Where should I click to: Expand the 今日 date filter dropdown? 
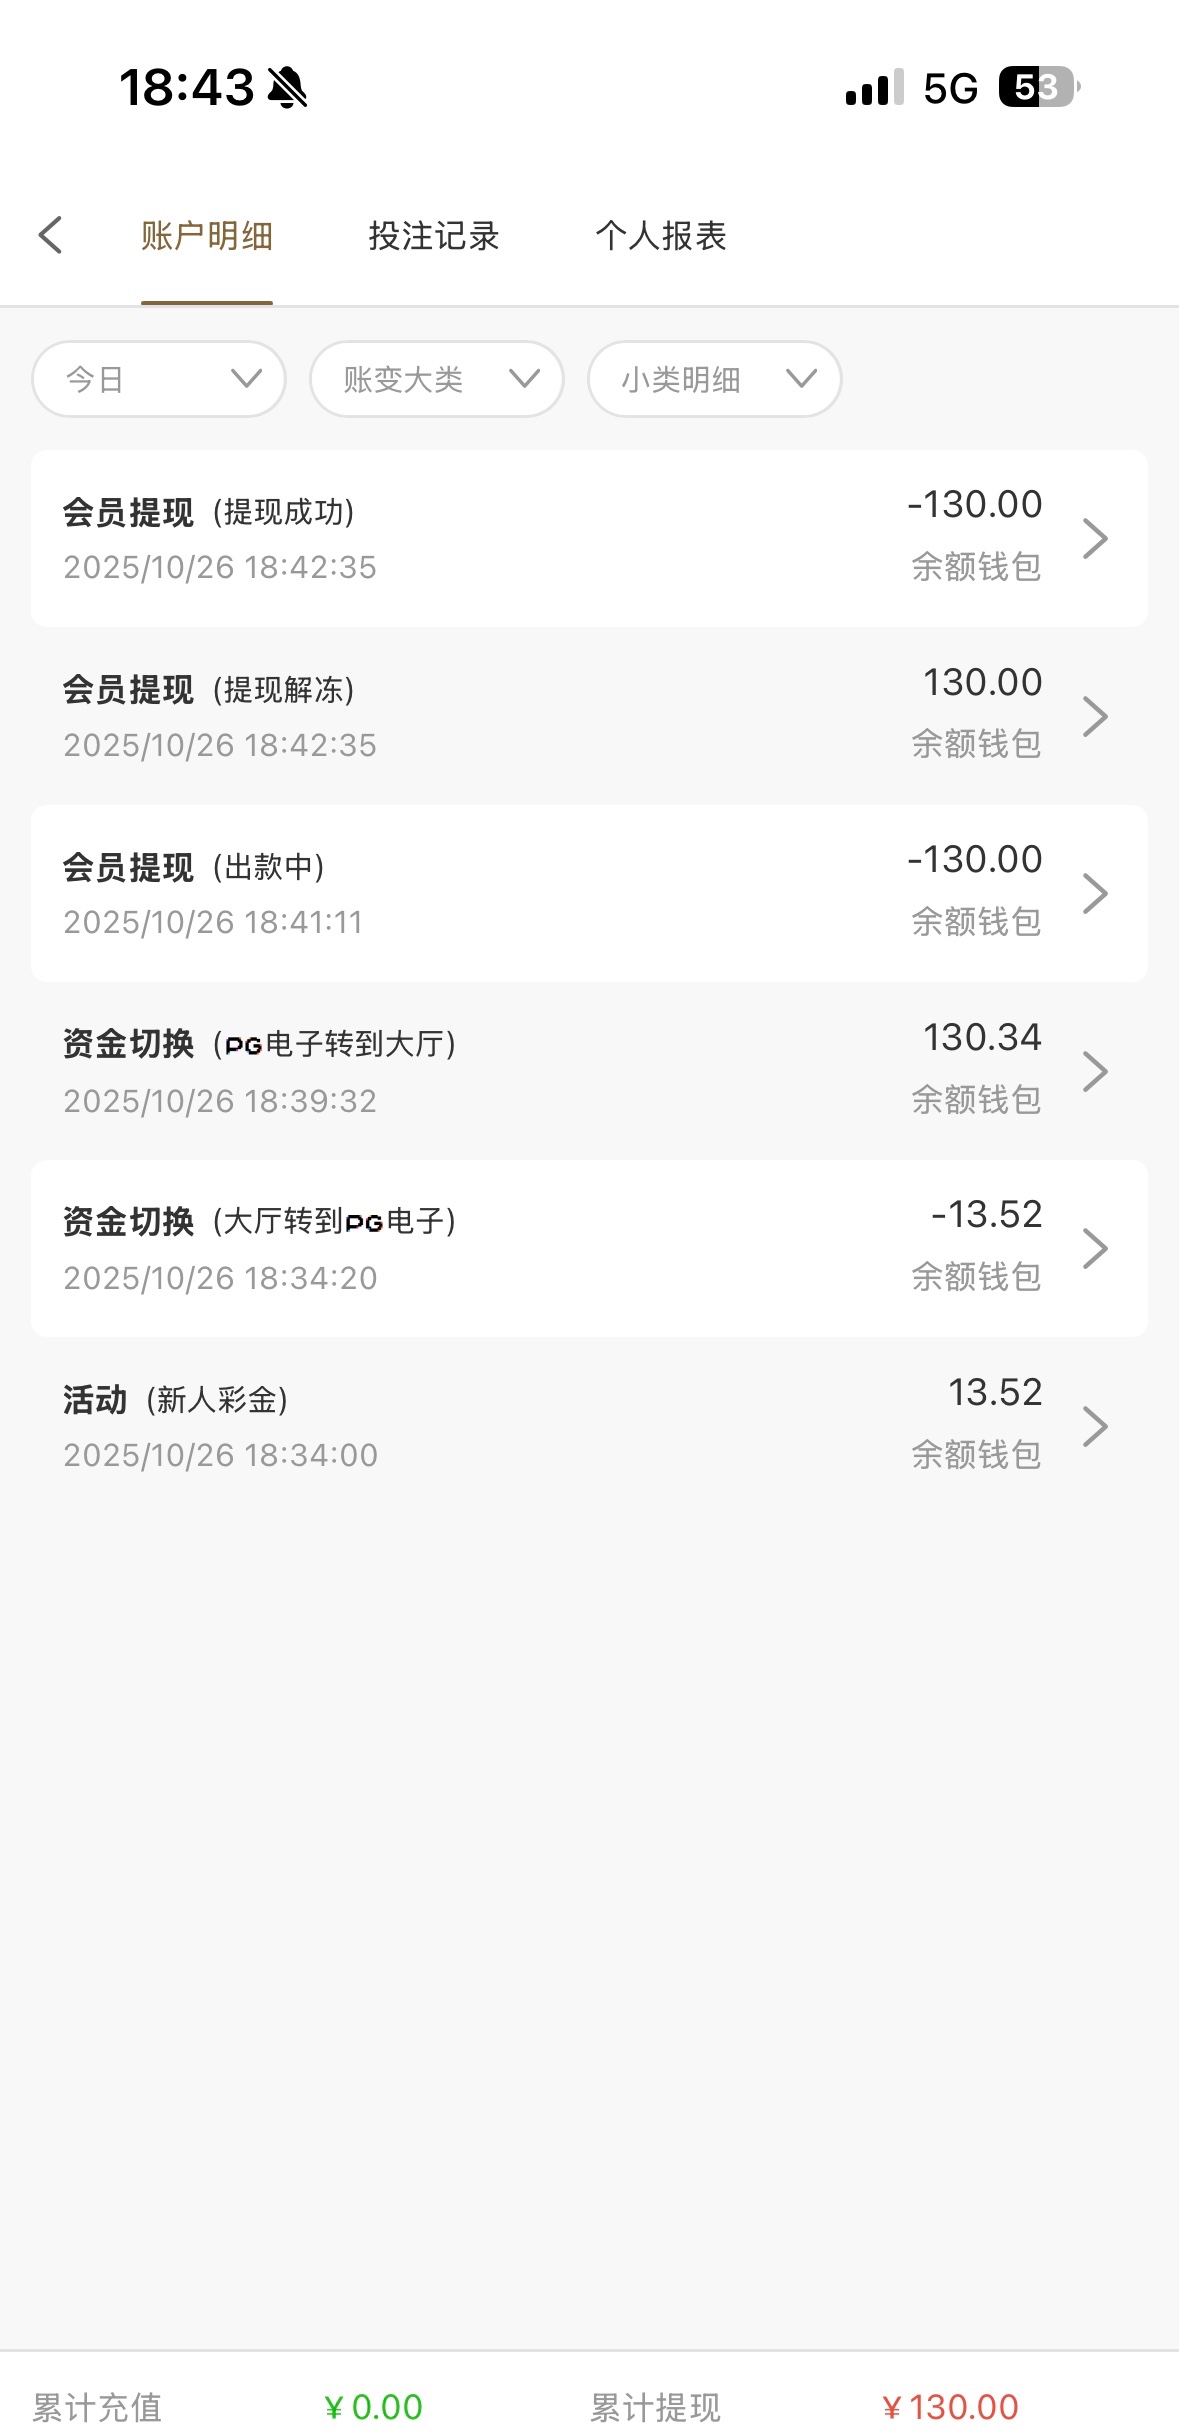tap(159, 379)
